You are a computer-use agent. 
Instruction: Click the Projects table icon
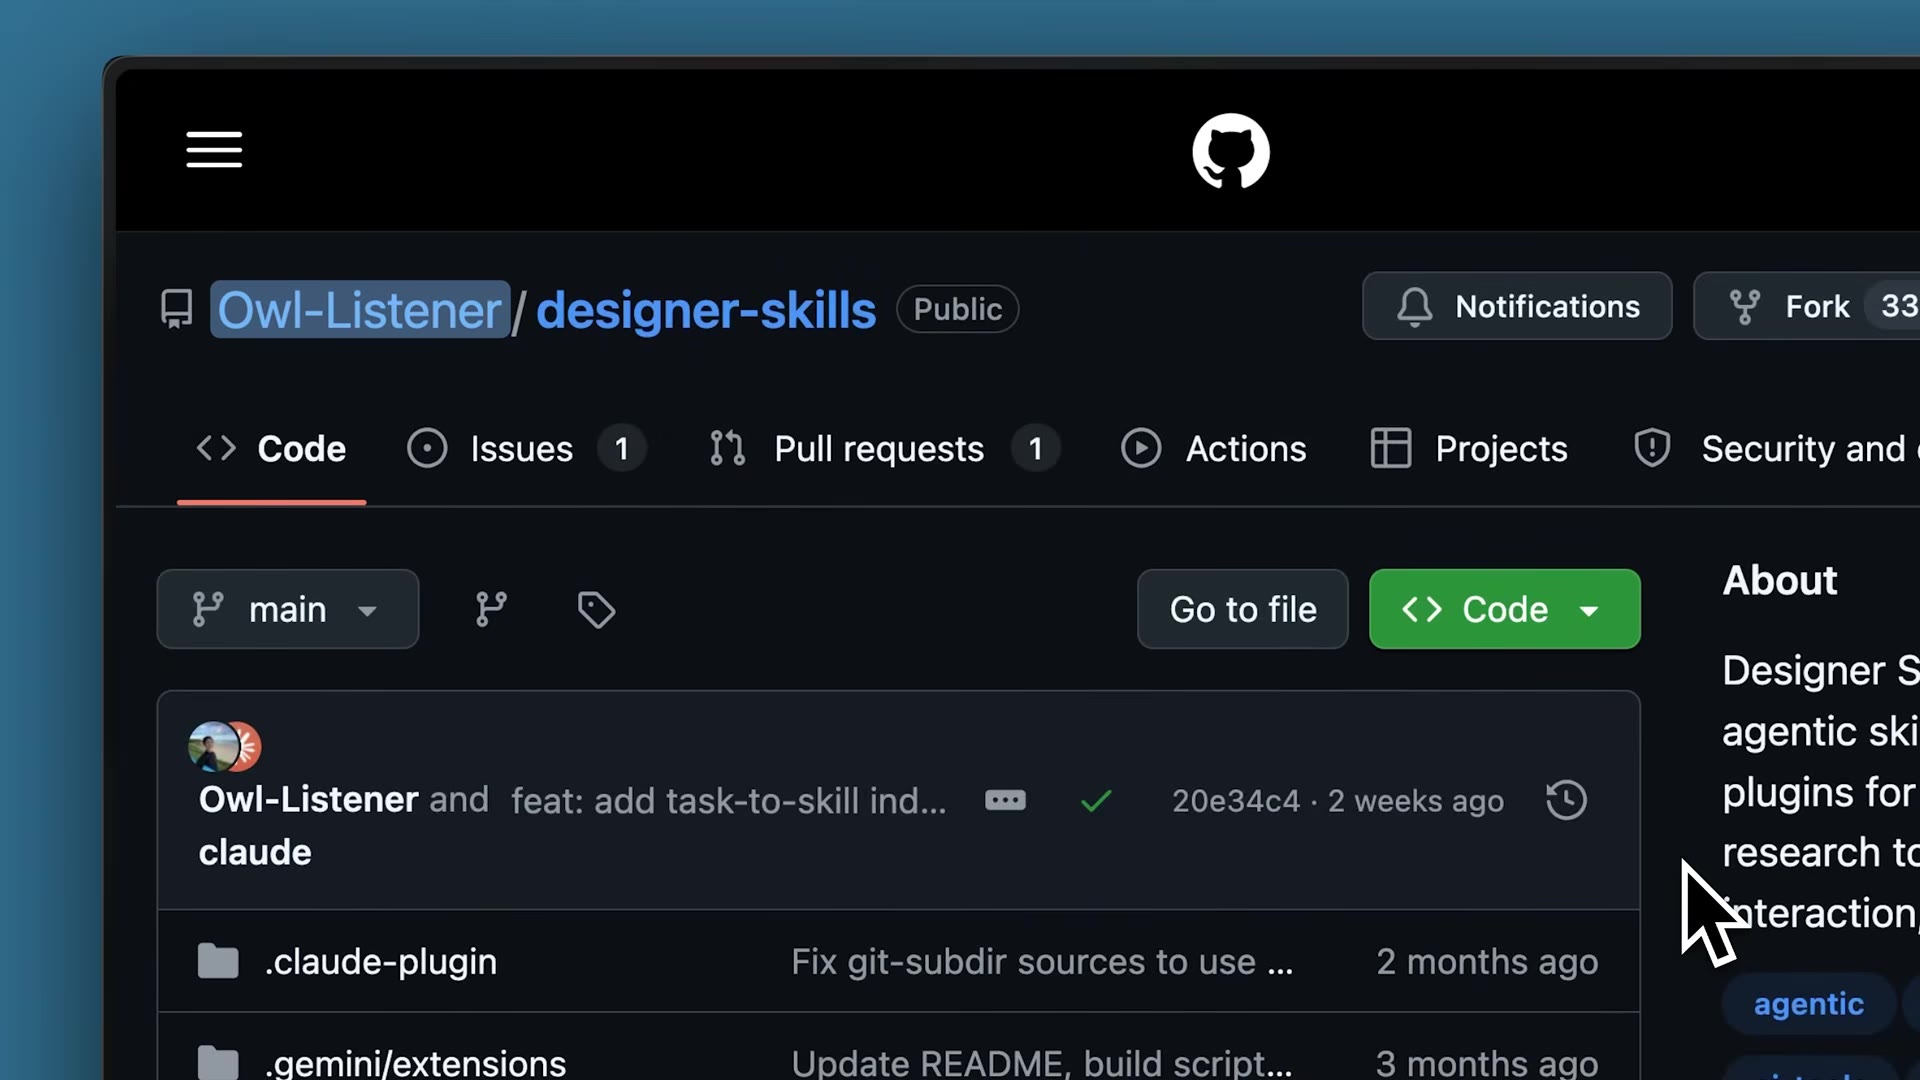click(x=1391, y=449)
